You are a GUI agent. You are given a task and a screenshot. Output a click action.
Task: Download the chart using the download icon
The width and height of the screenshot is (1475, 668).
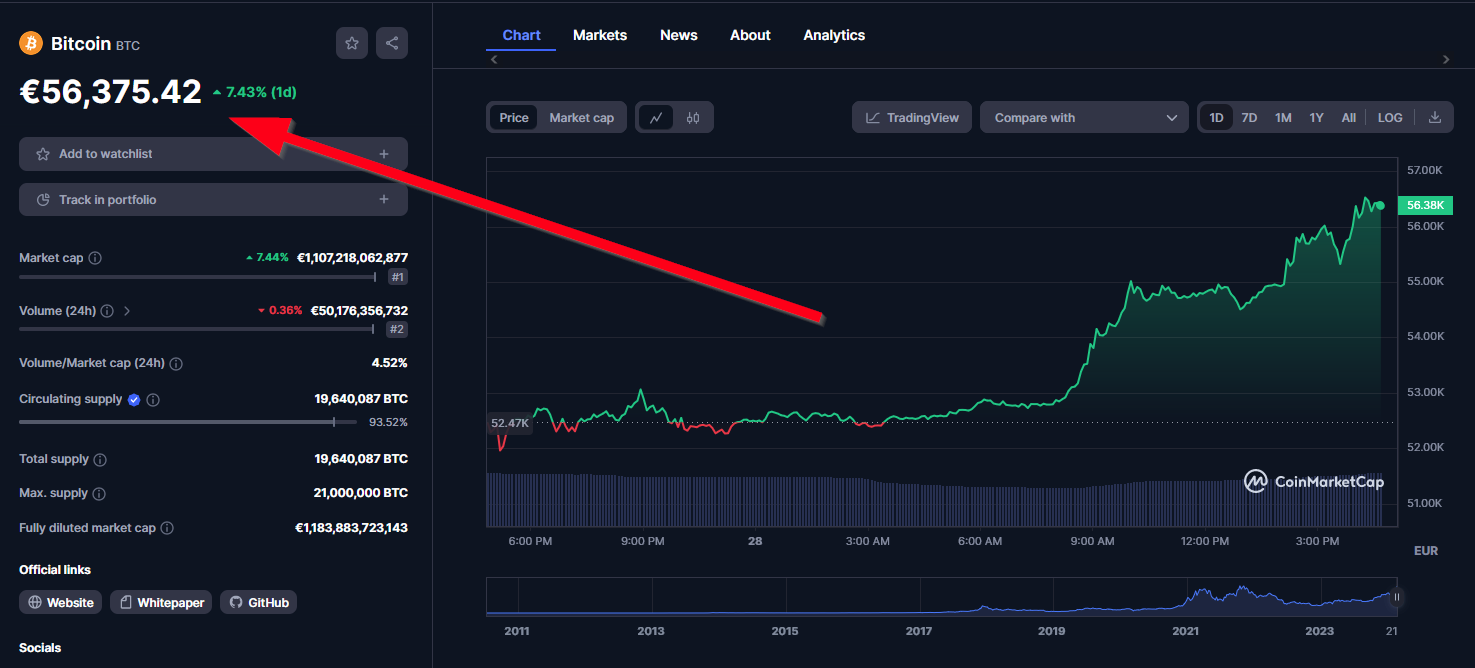pos(1435,118)
